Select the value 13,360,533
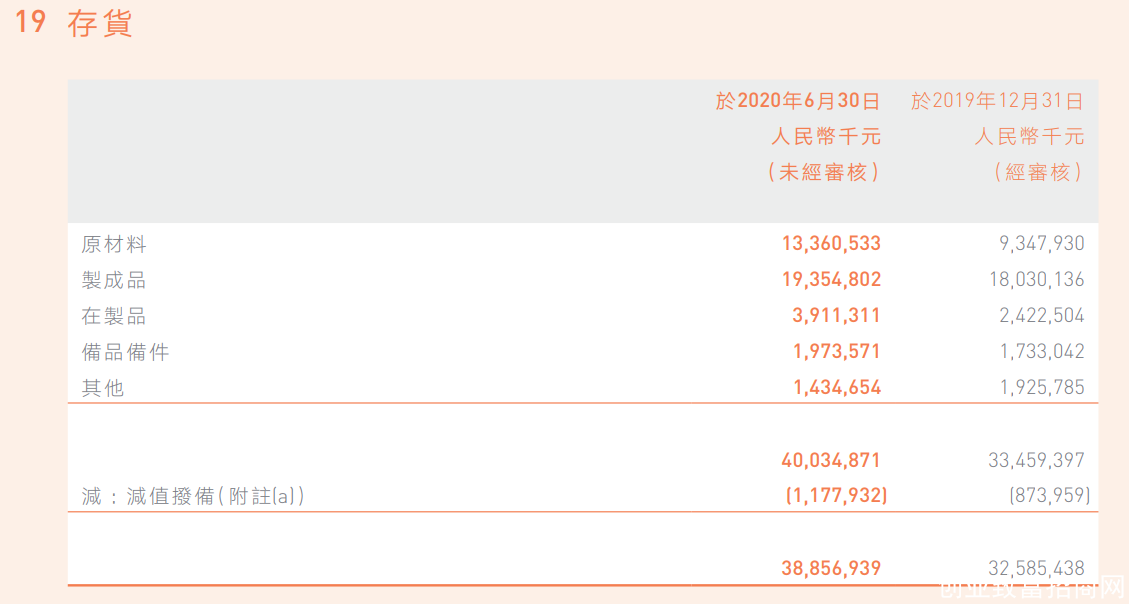 click(832, 243)
